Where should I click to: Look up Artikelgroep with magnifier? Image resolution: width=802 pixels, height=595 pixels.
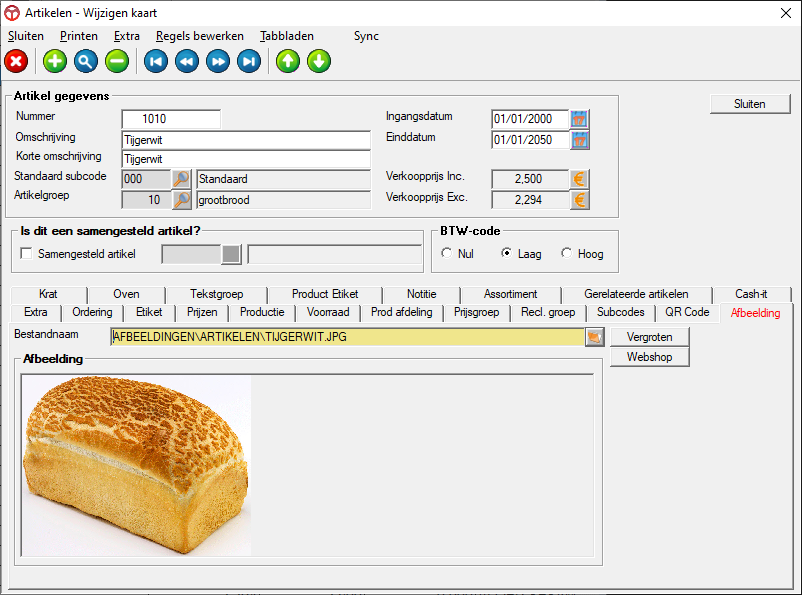(182, 200)
